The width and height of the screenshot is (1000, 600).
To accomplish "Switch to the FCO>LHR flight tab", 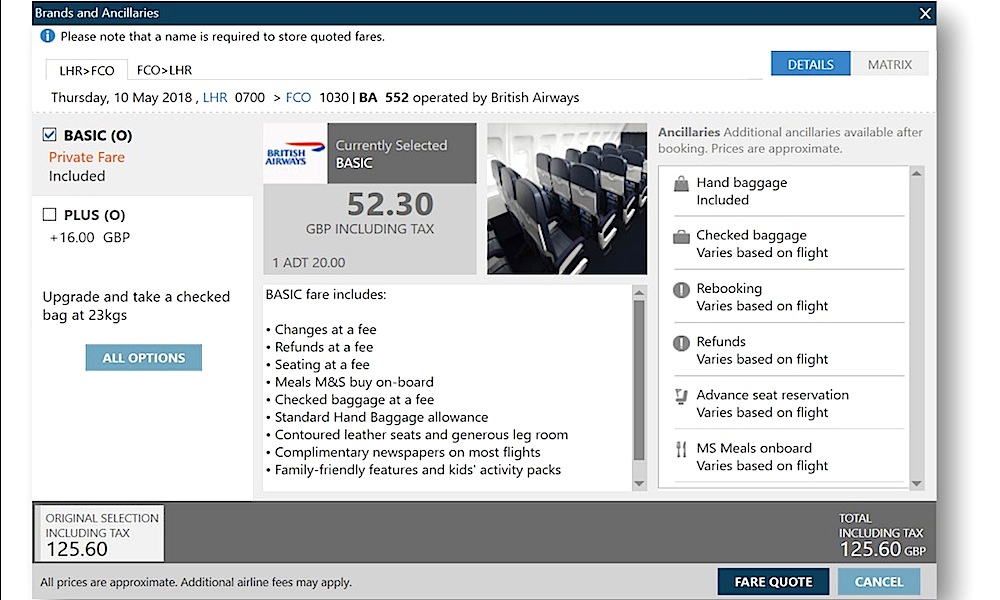I will click(165, 70).
